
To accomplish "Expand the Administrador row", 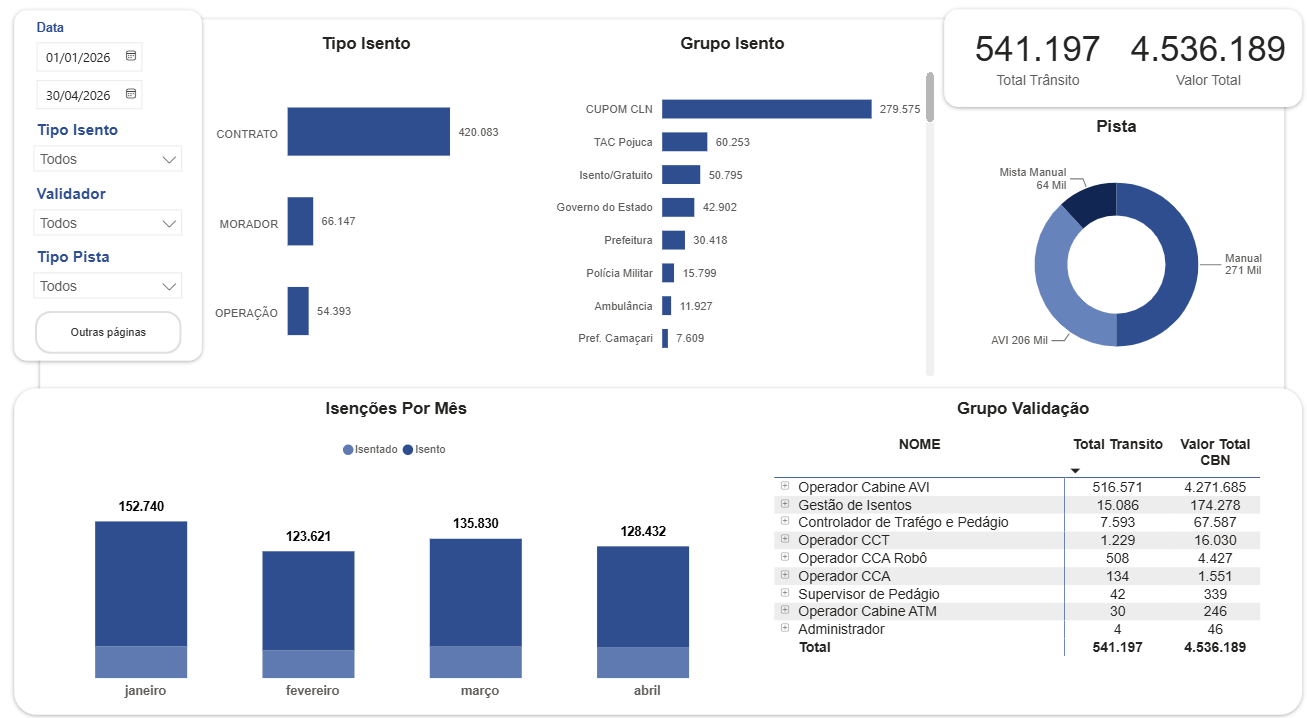I will coord(785,629).
